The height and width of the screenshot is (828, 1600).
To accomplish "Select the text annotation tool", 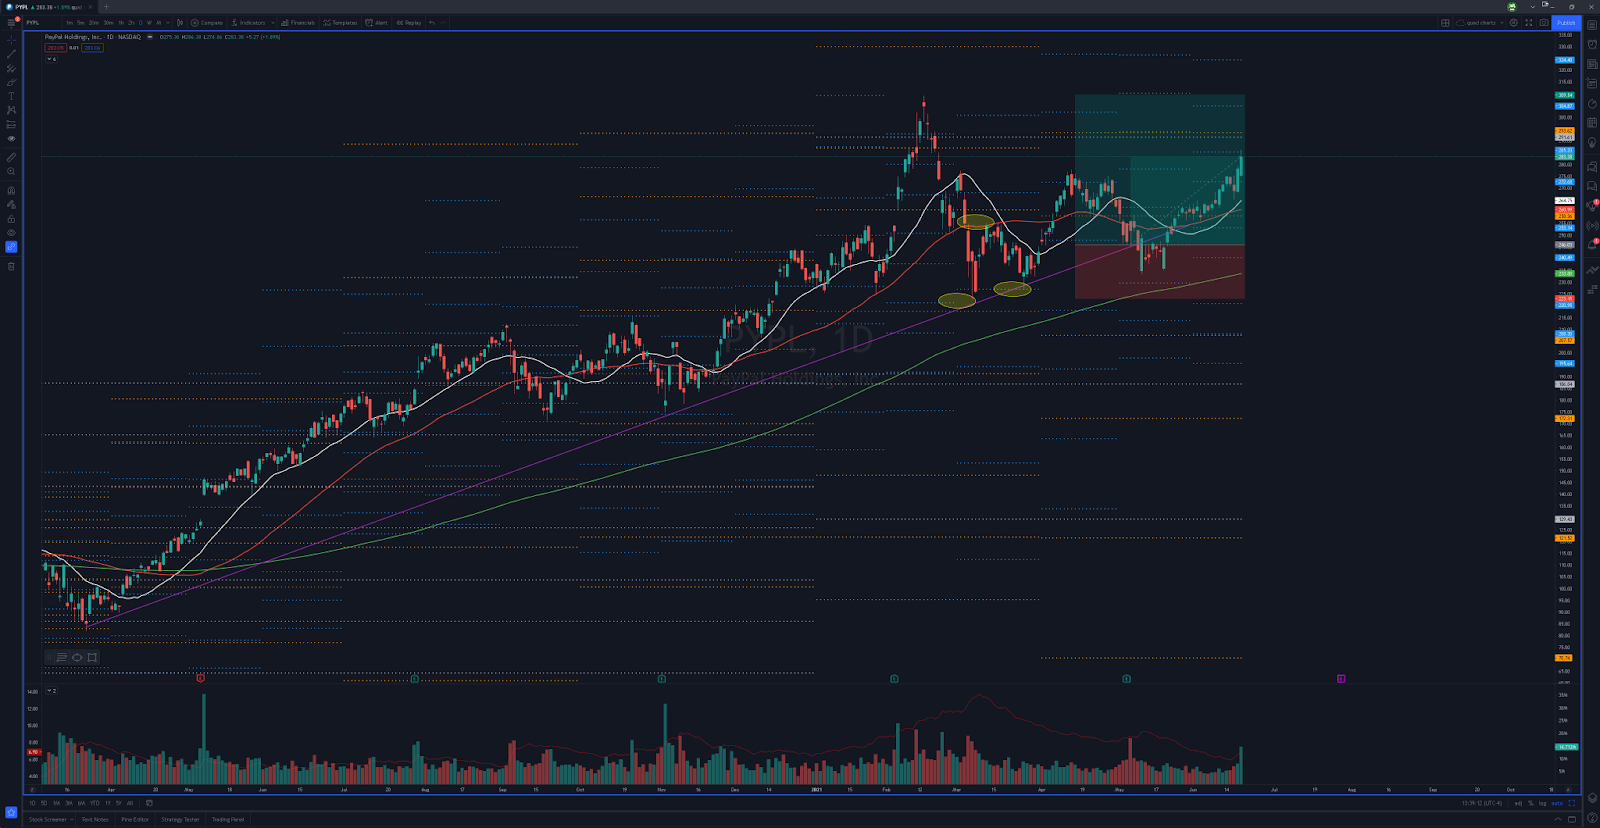I will tap(11, 96).
